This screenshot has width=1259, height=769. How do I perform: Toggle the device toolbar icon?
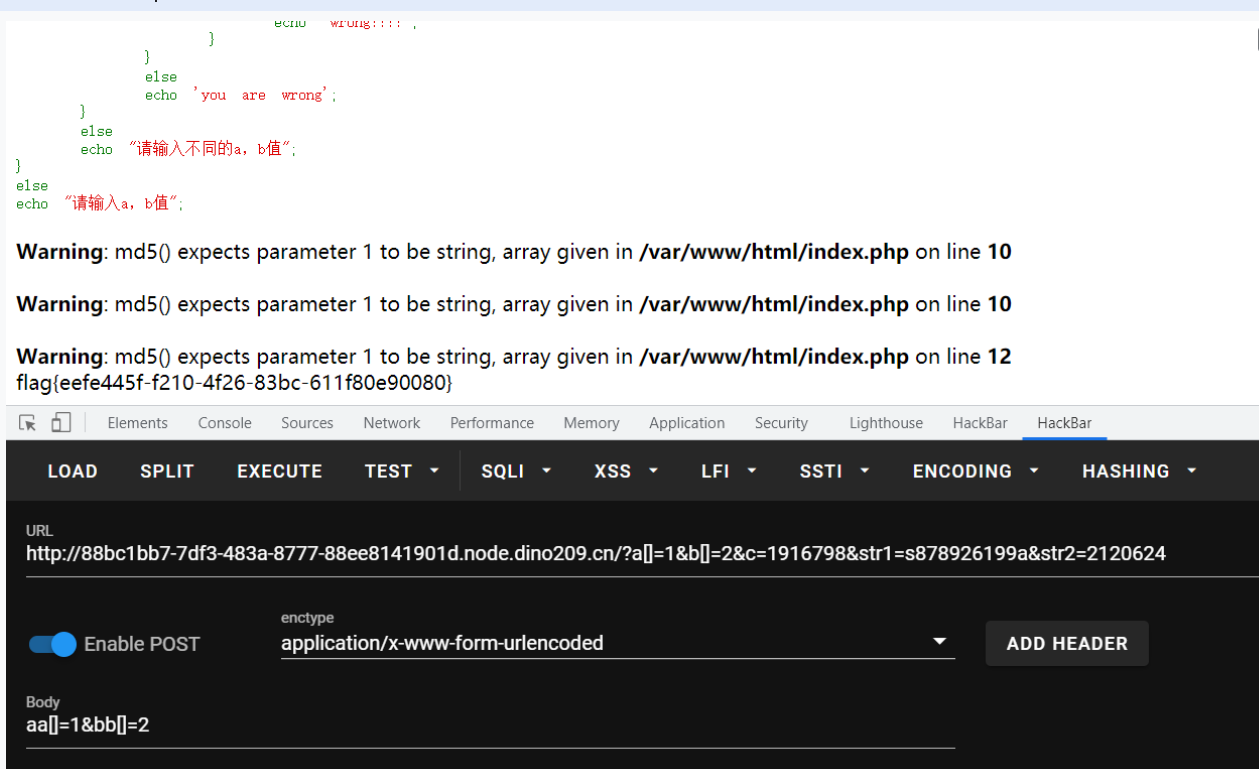click(x=61, y=423)
